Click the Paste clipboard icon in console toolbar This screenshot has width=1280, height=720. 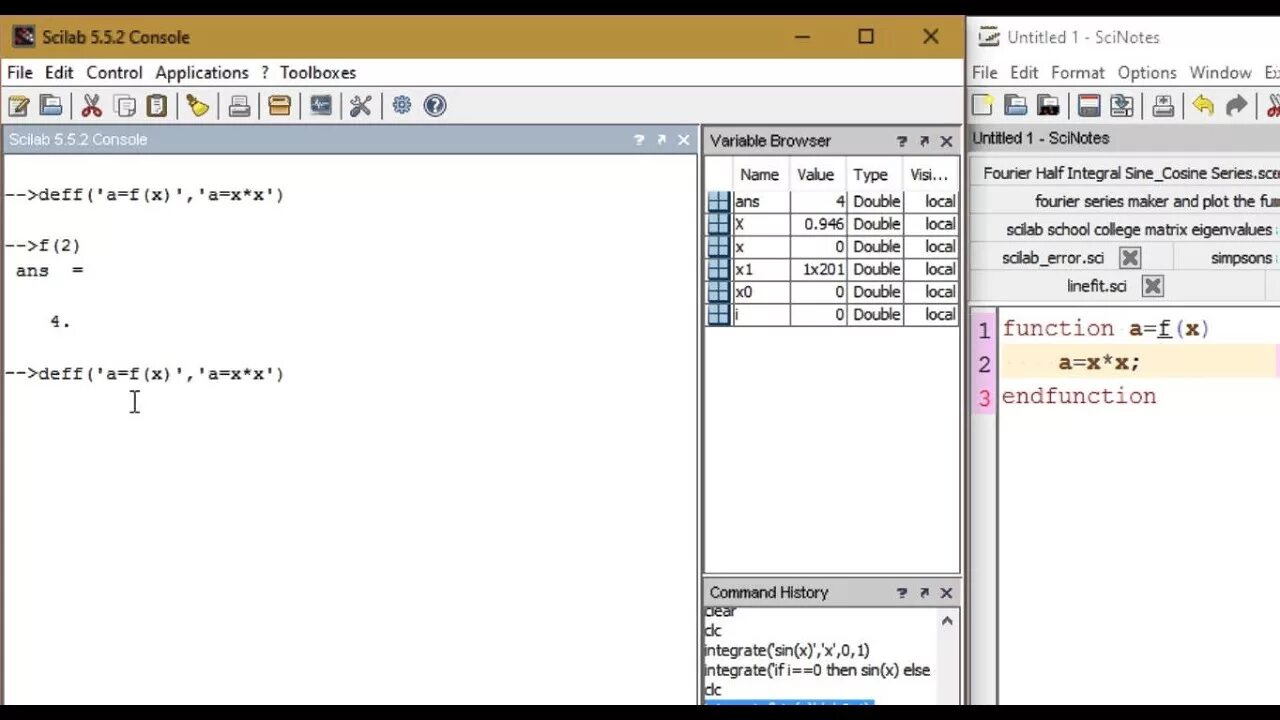point(157,105)
